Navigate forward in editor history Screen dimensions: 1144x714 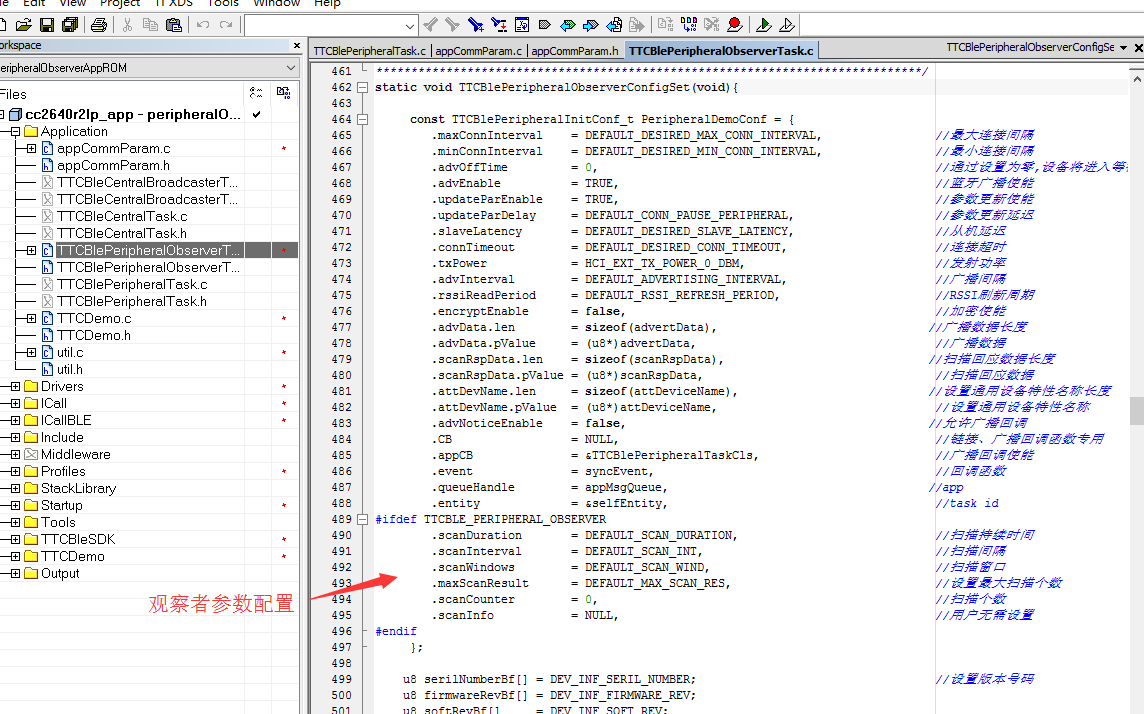[637, 26]
